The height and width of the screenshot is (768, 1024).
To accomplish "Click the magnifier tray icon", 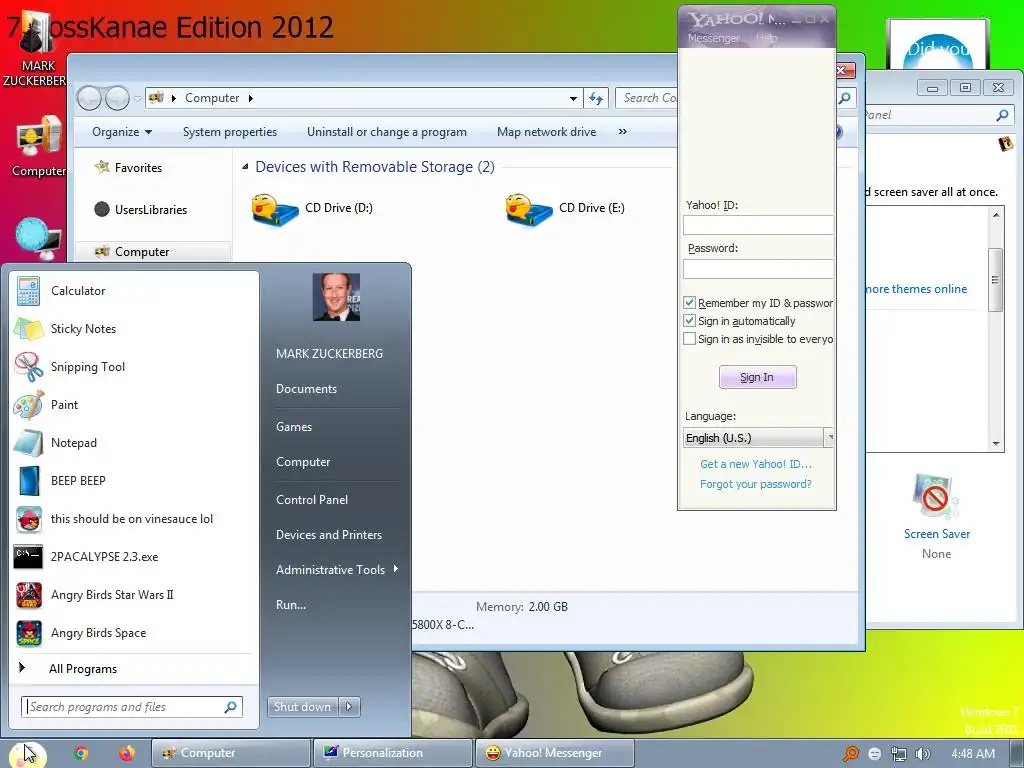I will pyautogui.click(x=851, y=754).
